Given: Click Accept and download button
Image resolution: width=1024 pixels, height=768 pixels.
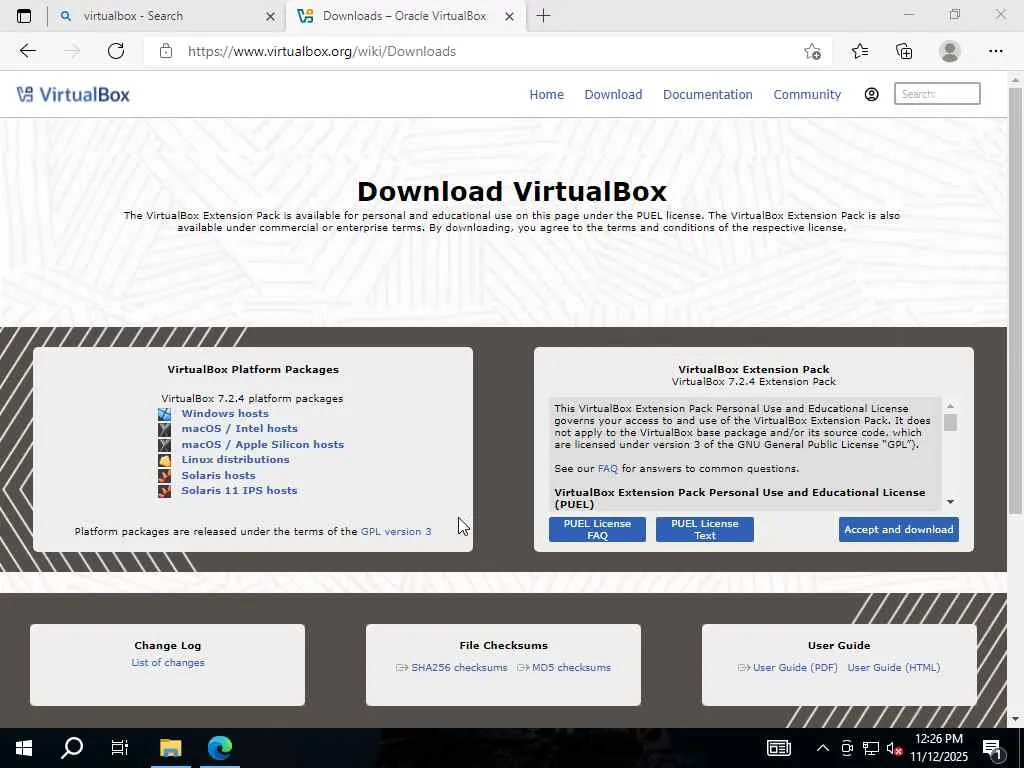Looking at the screenshot, I should (x=899, y=530).
